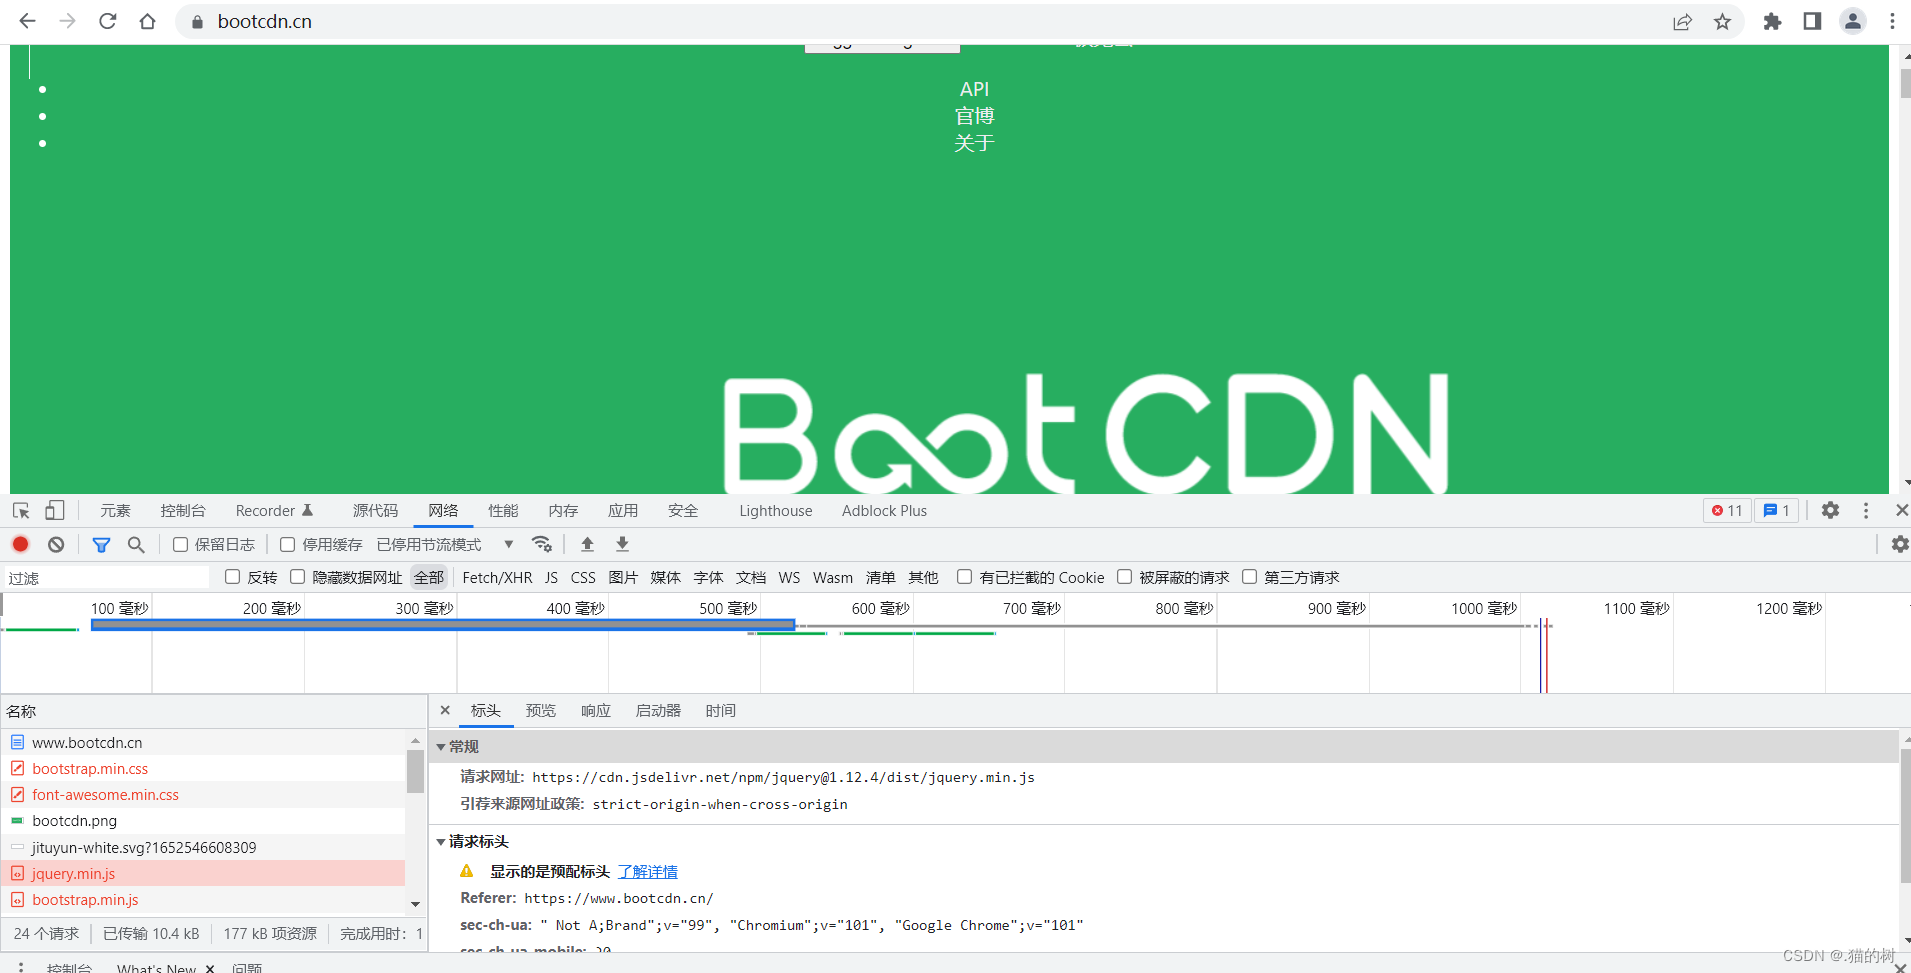Image resolution: width=1911 pixels, height=973 pixels.
Task: Enable the 保留日志 checkbox
Action: [181, 544]
